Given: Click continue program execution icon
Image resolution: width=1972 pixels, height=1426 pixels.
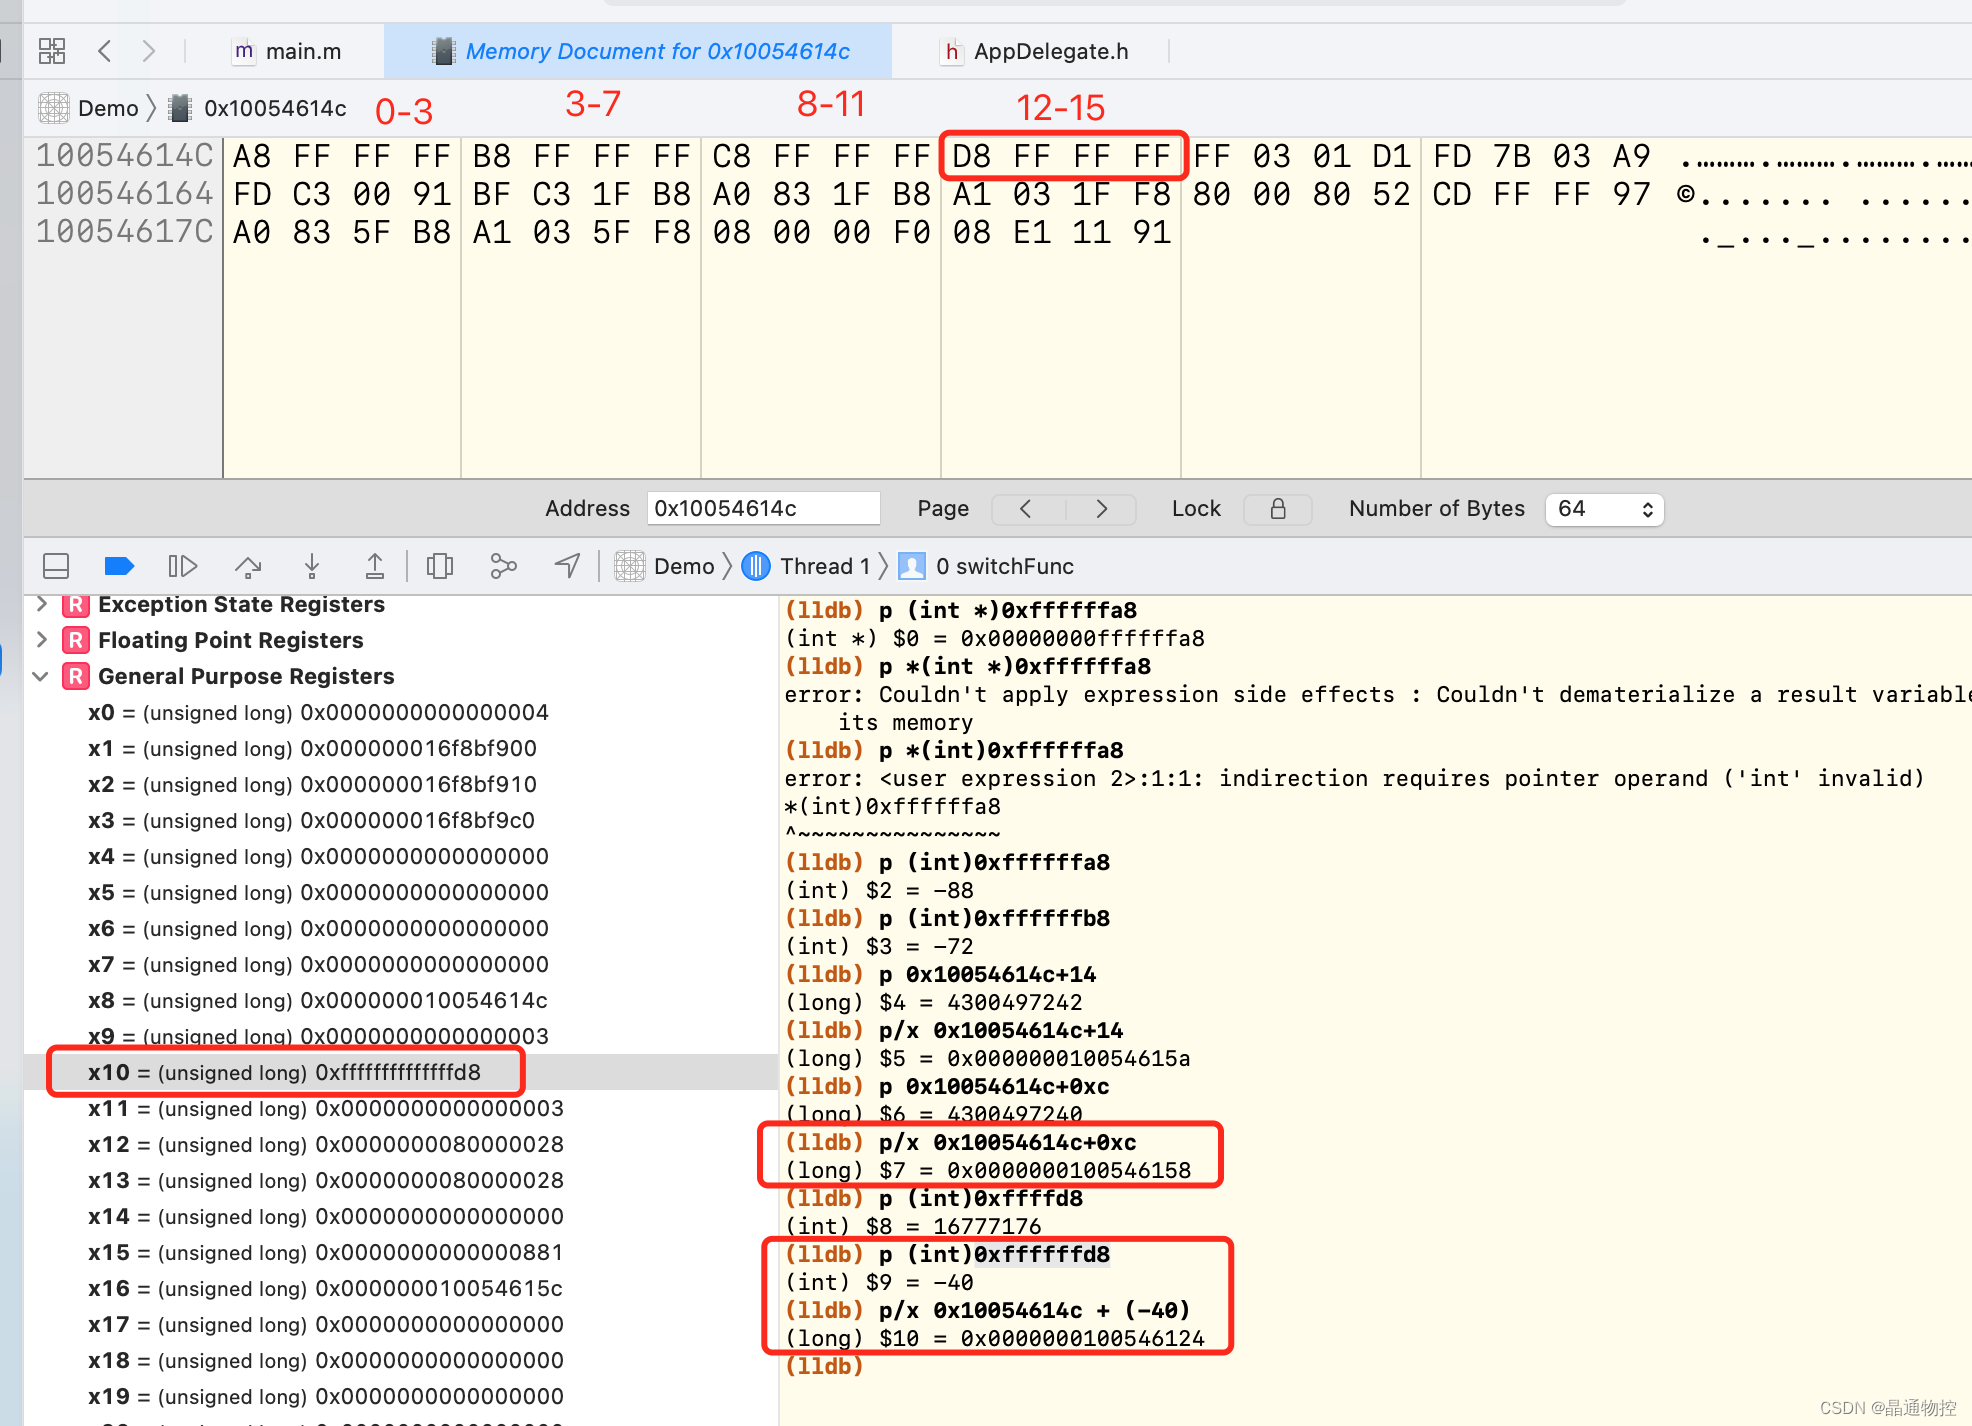Looking at the screenshot, I should tap(182, 567).
